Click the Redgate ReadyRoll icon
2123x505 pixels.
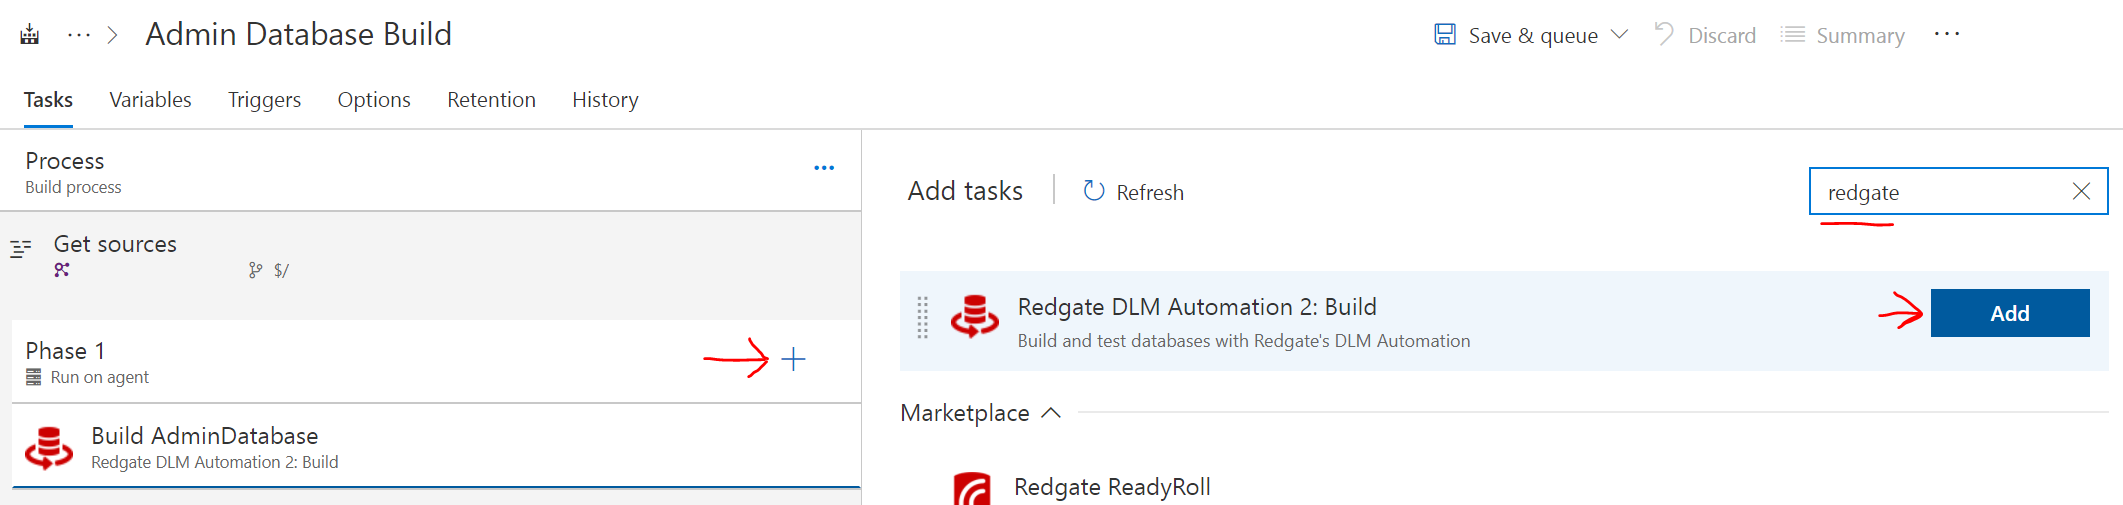[x=972, y=488]
